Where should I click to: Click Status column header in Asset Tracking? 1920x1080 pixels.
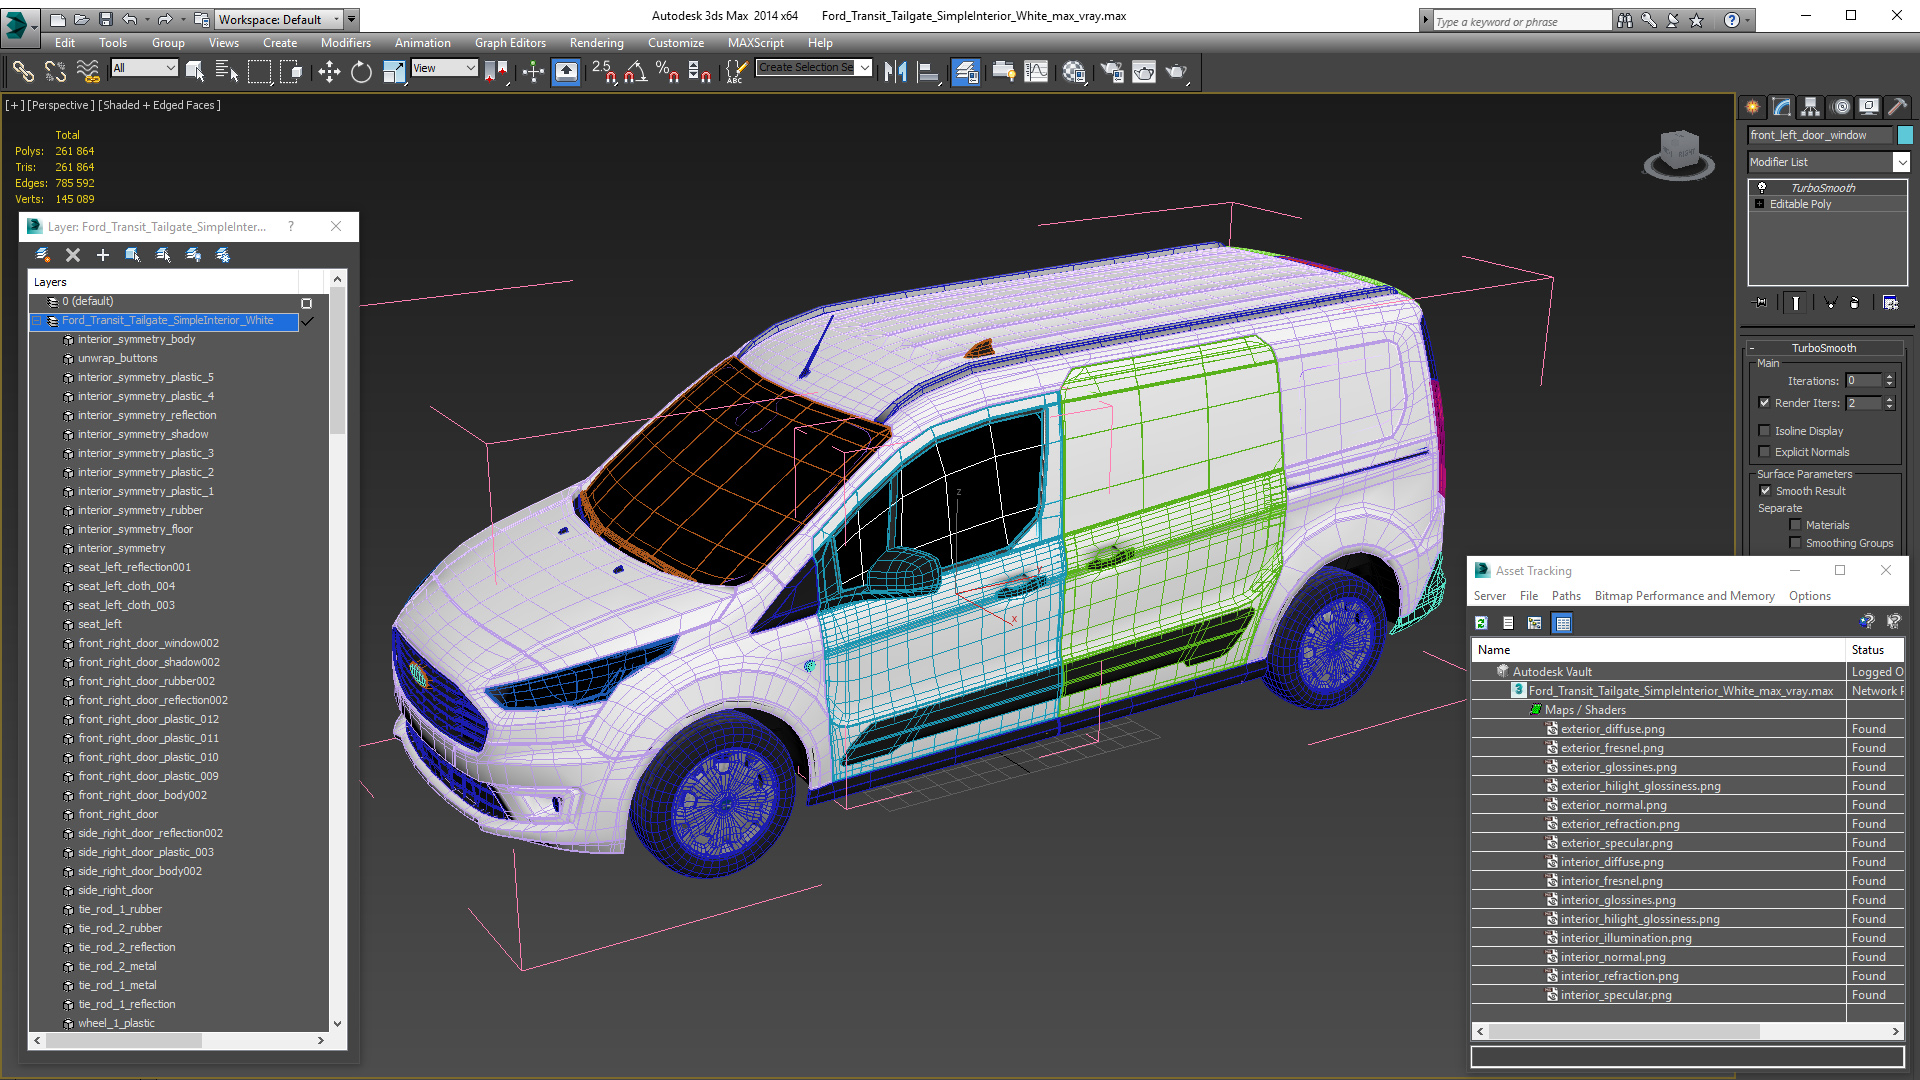tap(1875, 650)
